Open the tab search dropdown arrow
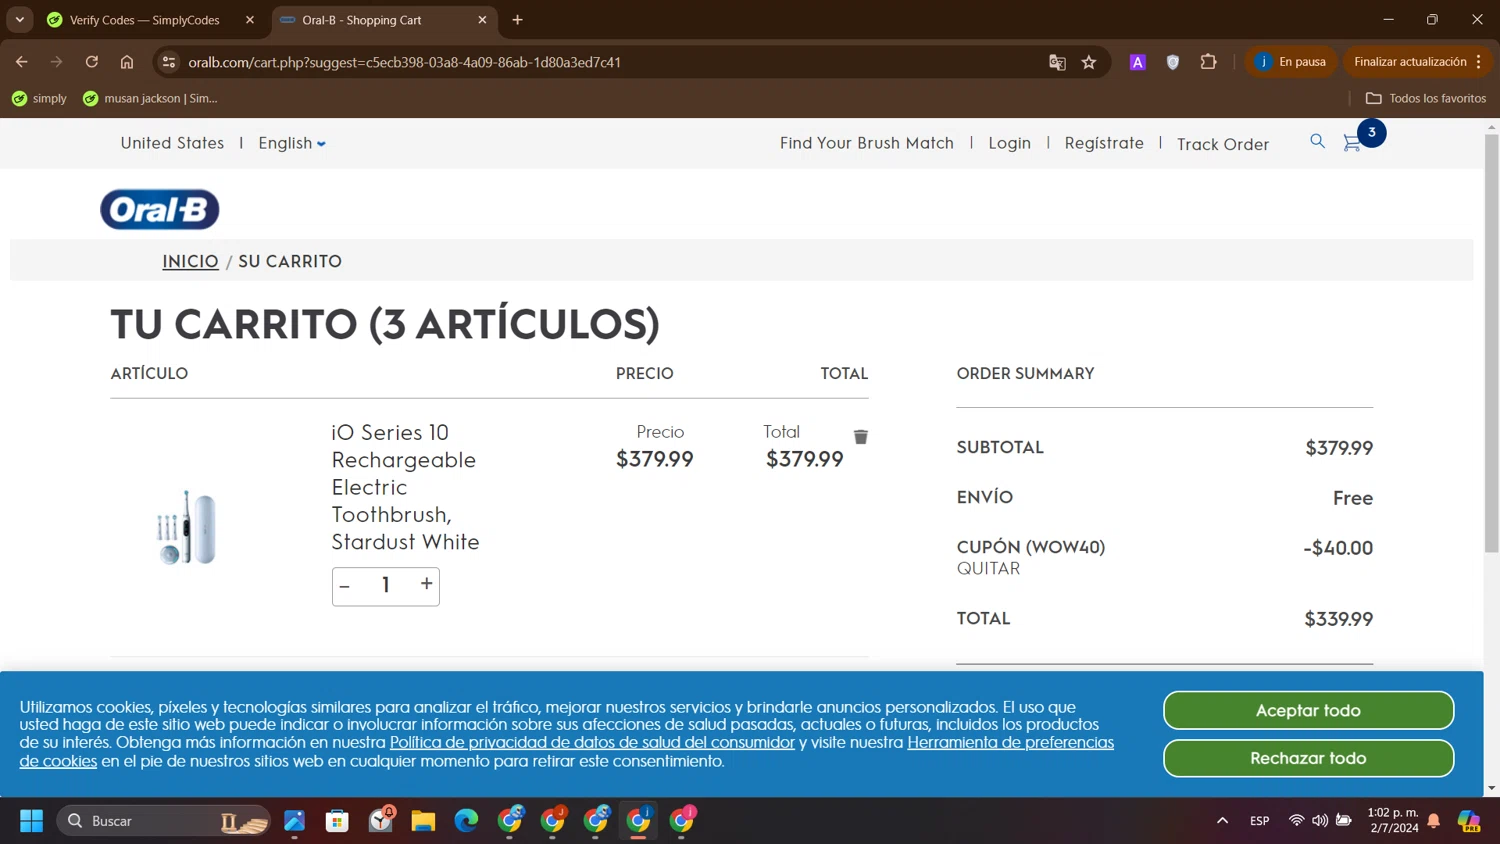This screenshot has width=1500, height=844. tap(20, 20)
